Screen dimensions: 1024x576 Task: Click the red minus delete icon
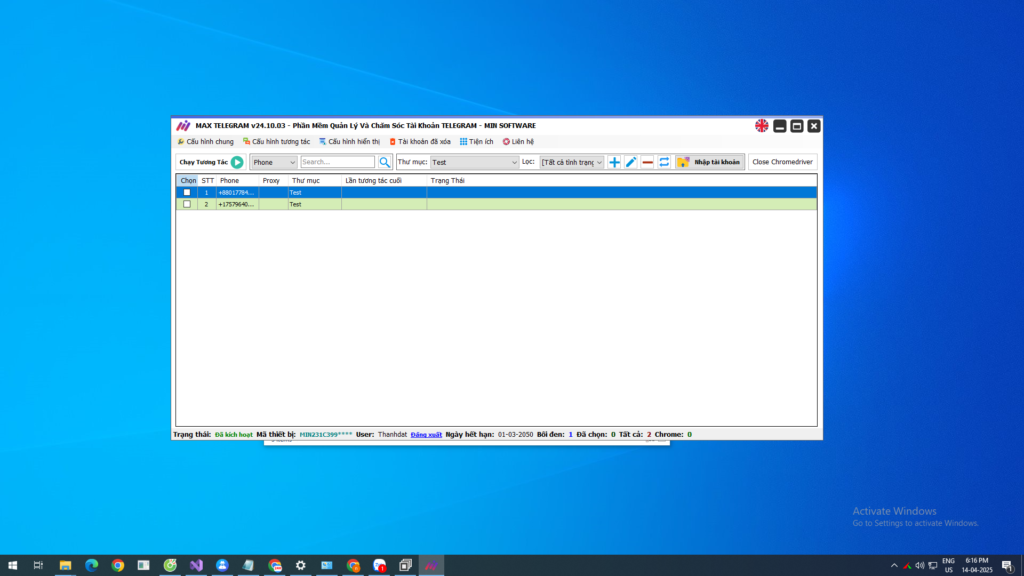point(647,162)
